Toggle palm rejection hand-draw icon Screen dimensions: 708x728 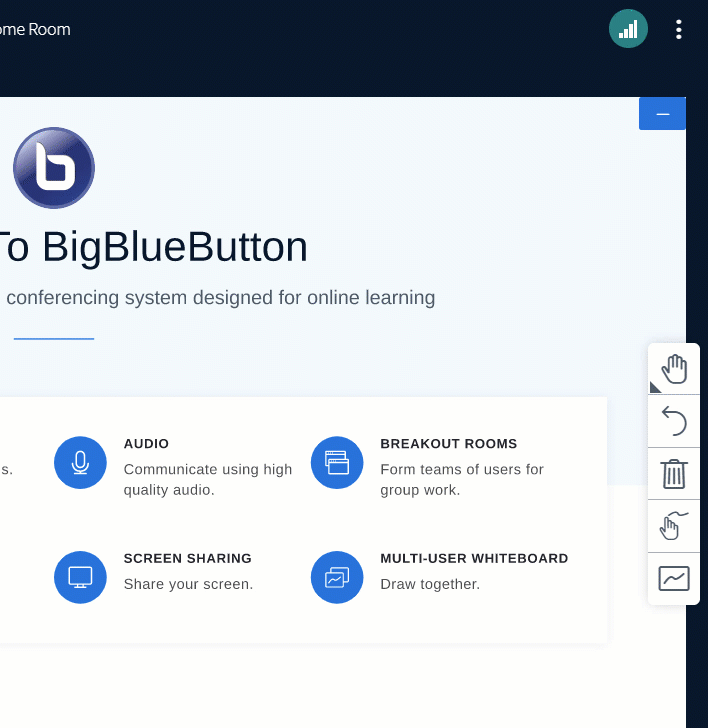674,526
